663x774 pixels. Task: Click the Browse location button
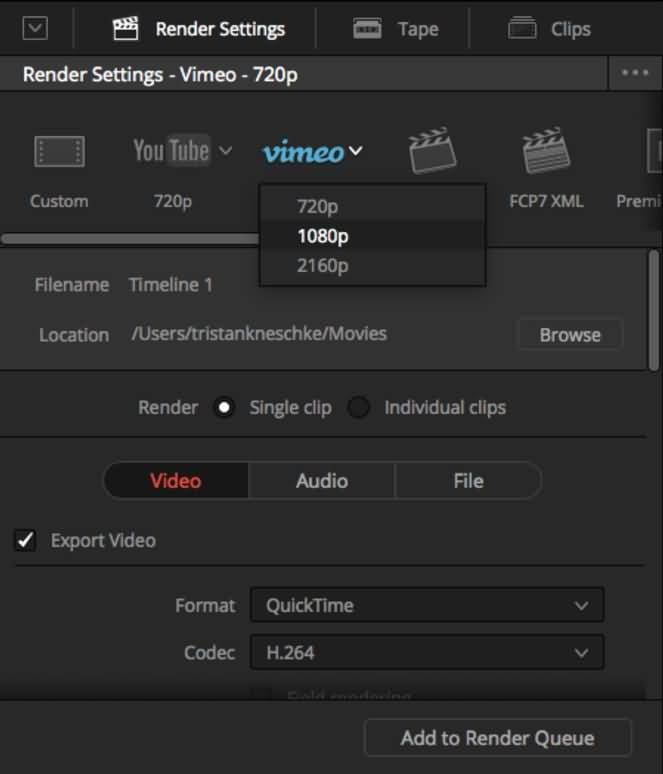(569, 335)
